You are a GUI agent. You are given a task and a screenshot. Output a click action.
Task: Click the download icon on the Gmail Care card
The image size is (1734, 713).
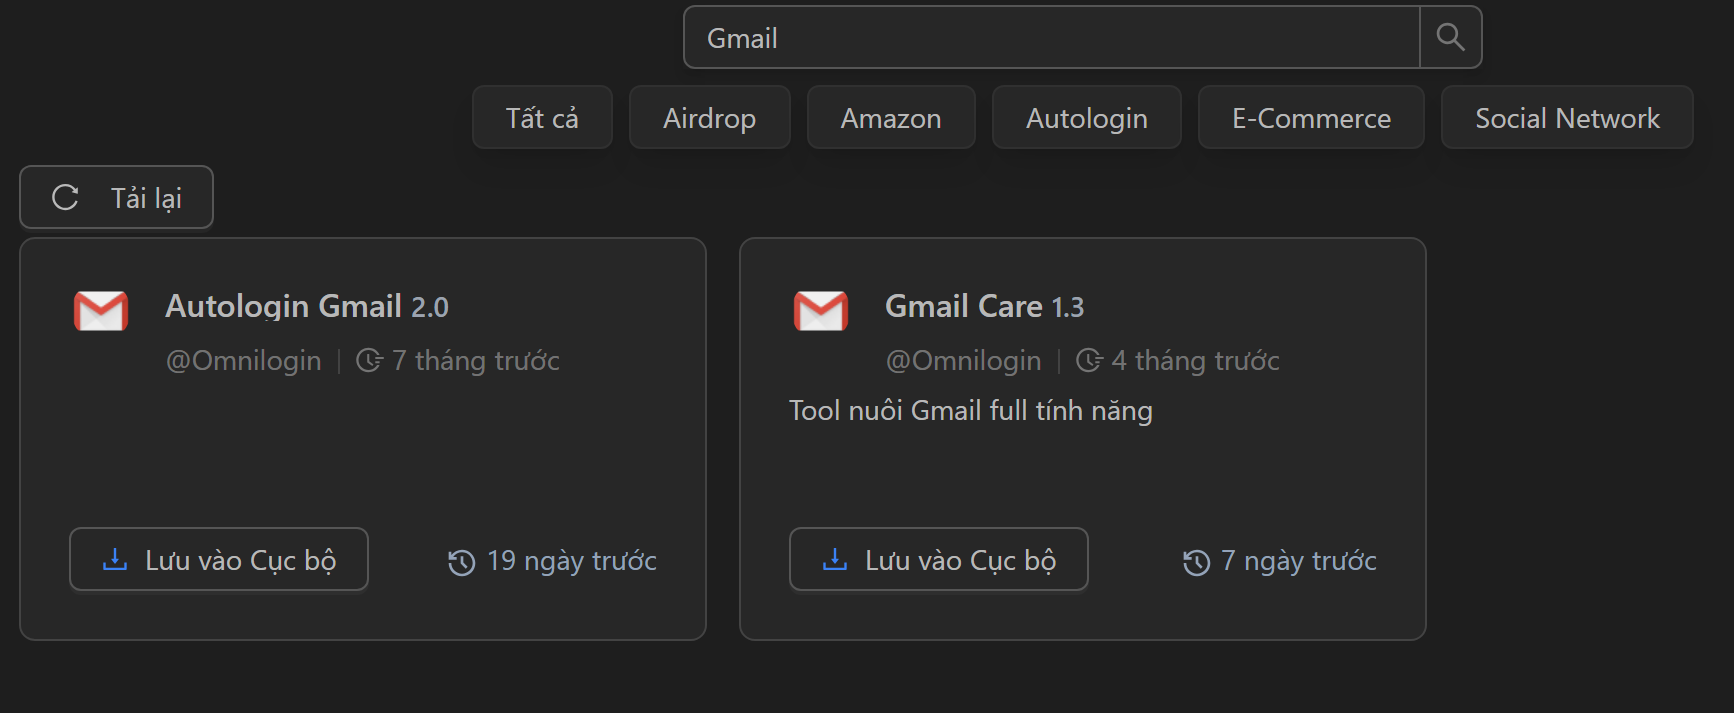click(835, 560)
